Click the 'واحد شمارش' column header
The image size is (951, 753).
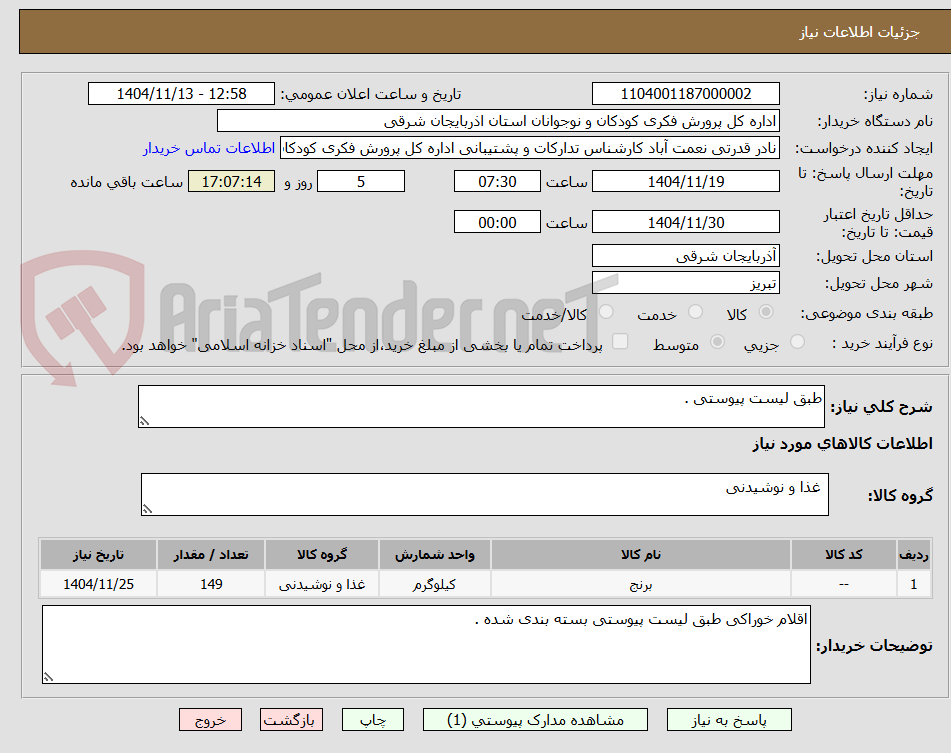435,555
